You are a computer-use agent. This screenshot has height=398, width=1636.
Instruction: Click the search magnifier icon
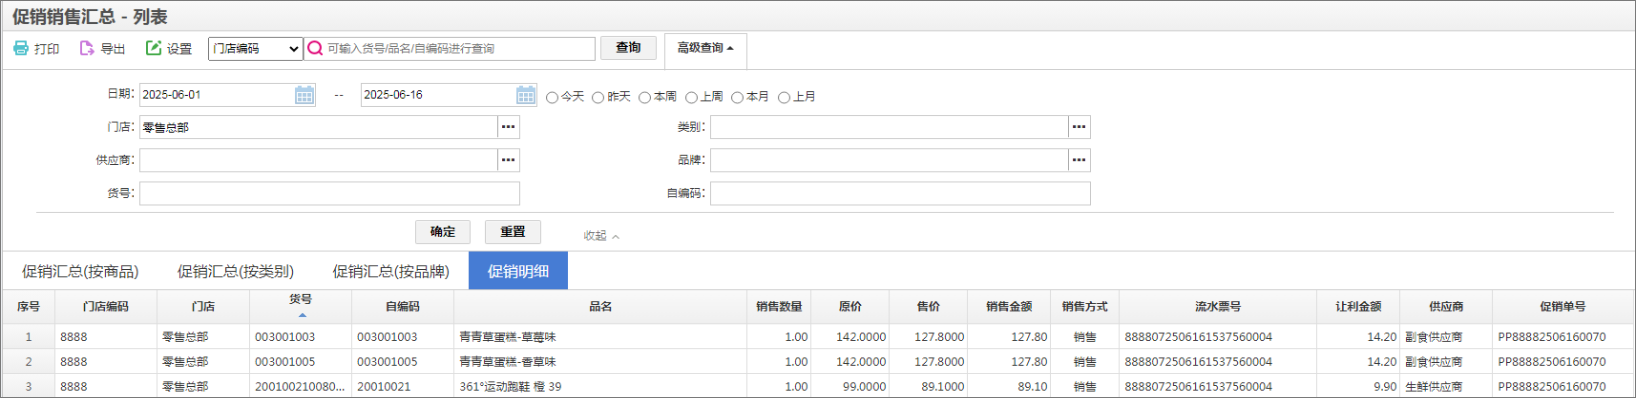pyautogui.click(x=315, y=48)
